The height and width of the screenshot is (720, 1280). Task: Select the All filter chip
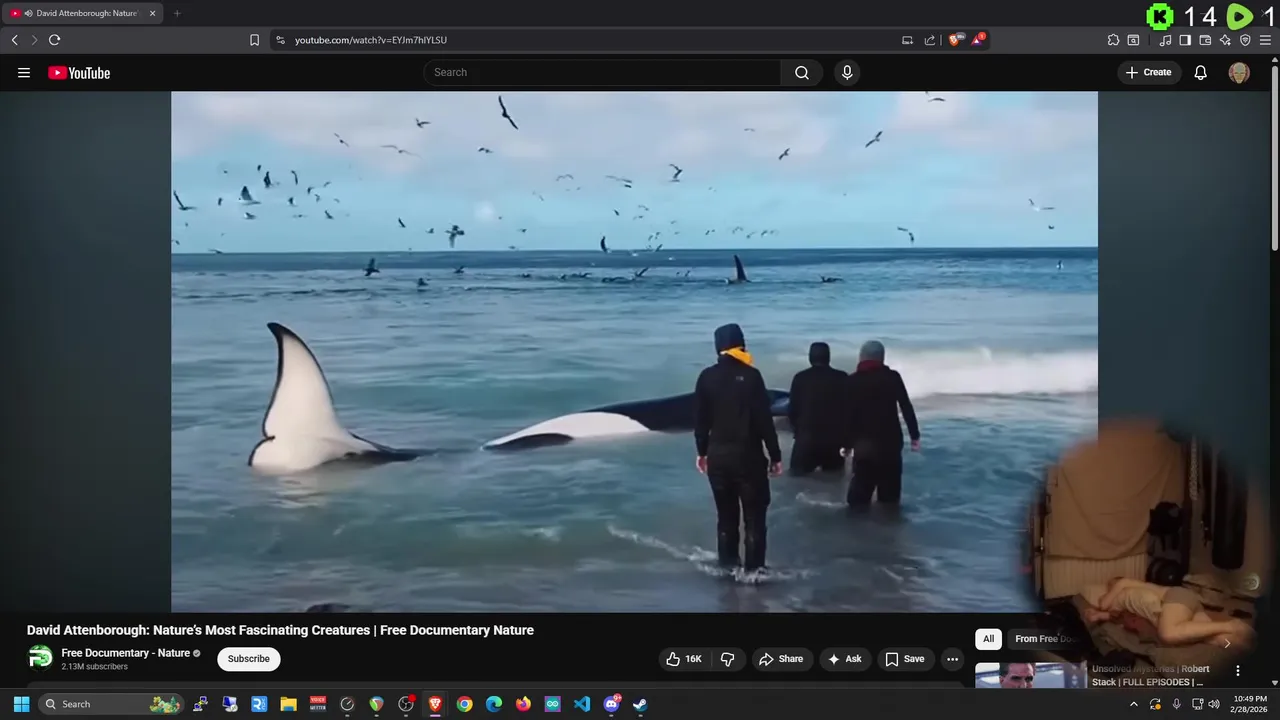pos(988,639)
